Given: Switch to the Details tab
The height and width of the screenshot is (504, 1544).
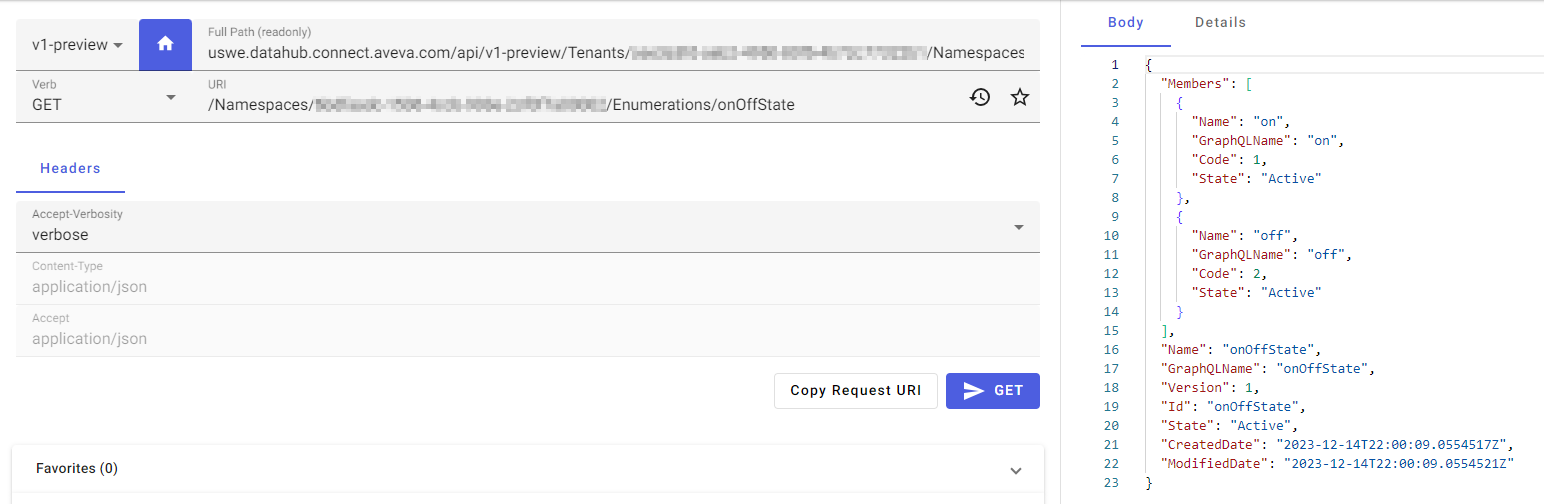Looking at the screenshot, I should 1220,23.
